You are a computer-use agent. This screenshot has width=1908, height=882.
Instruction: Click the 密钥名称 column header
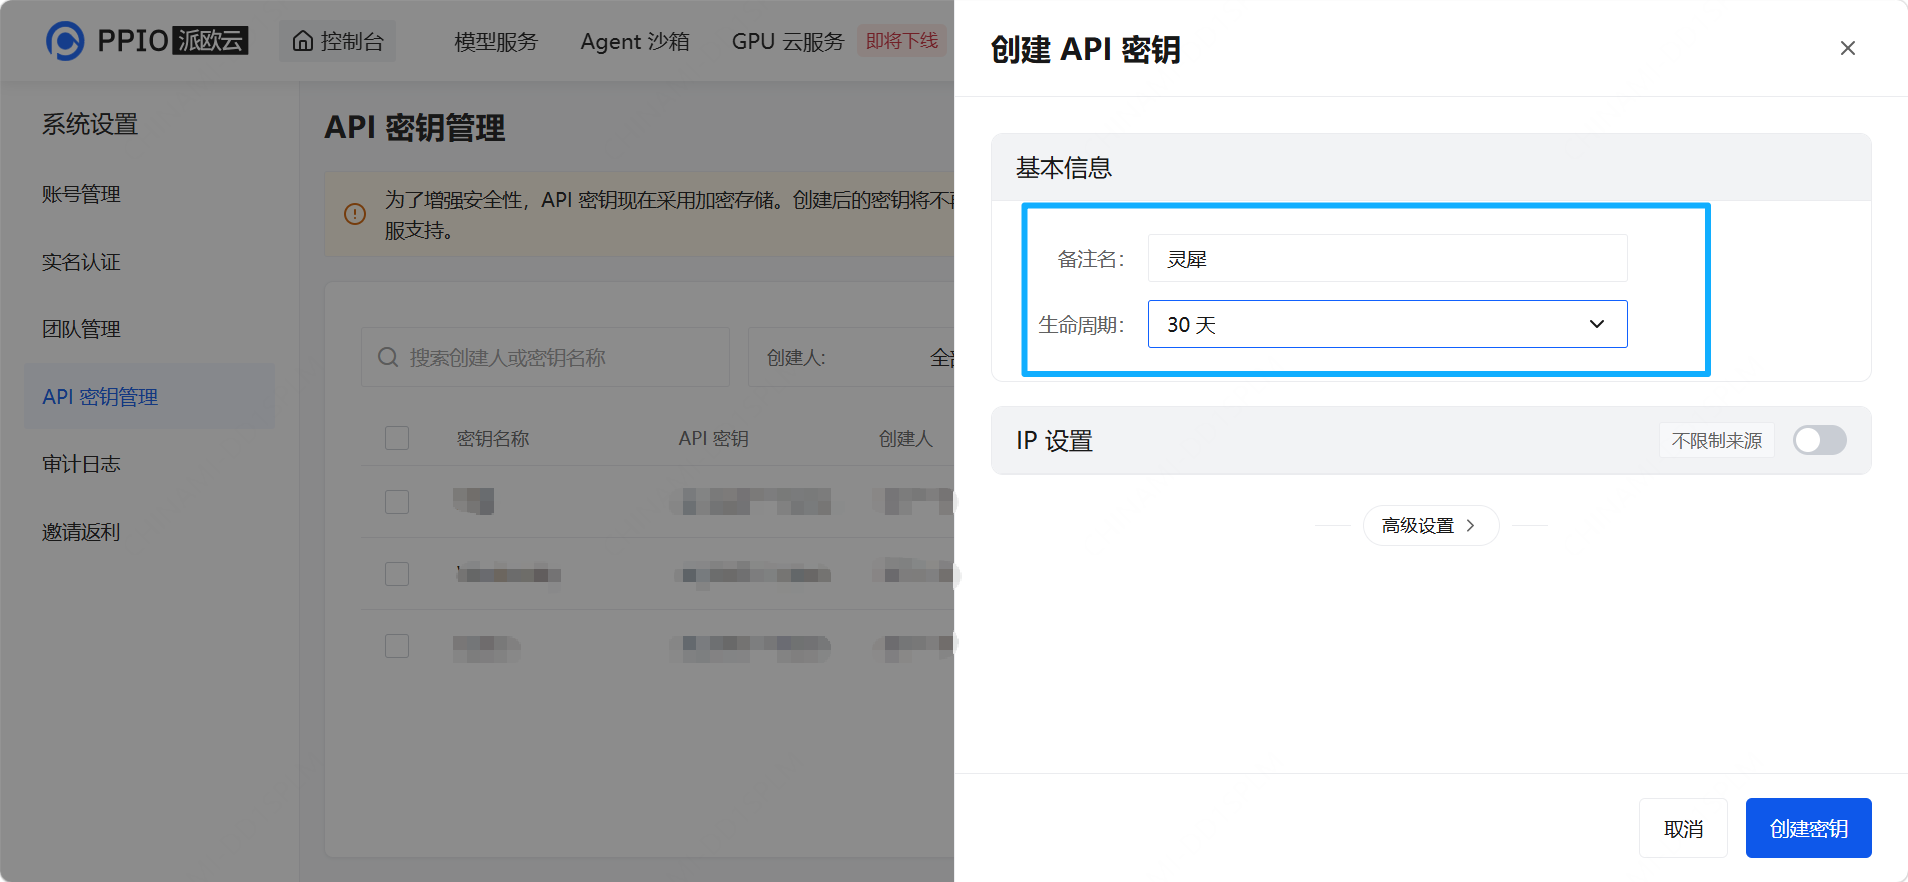click(493, 438)
